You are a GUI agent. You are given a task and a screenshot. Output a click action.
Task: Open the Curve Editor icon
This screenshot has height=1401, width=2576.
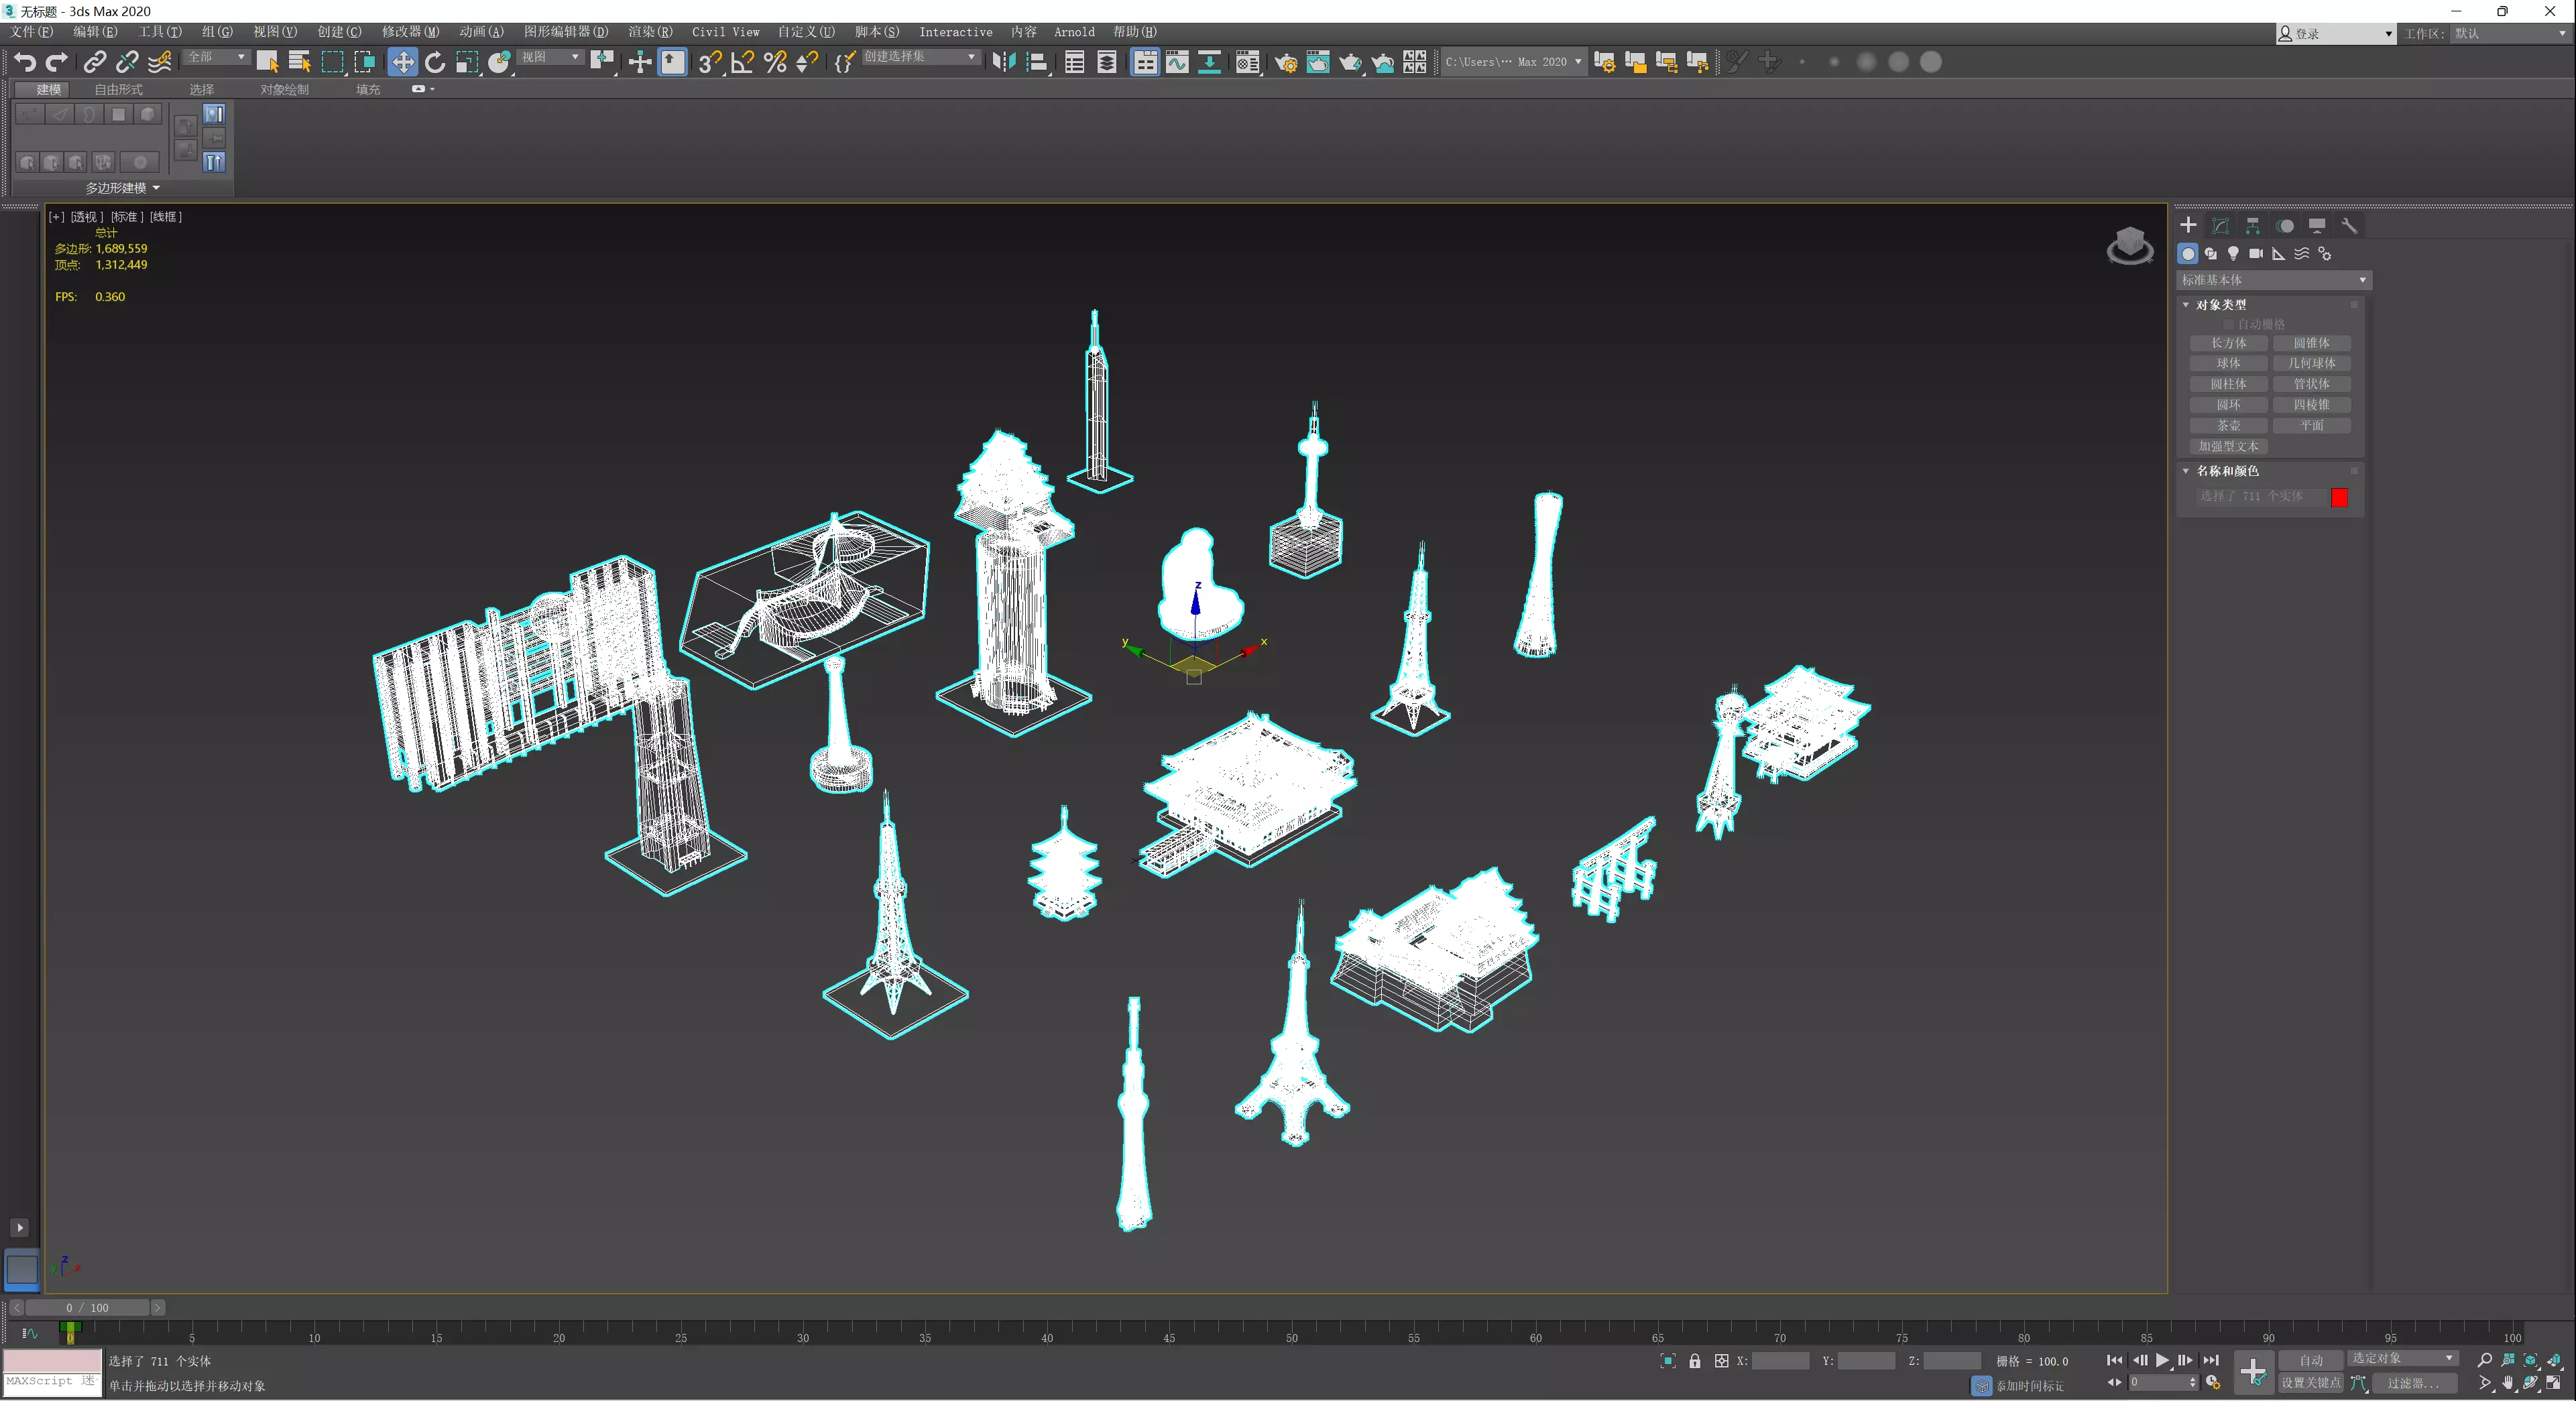[x=1177, y=62]
